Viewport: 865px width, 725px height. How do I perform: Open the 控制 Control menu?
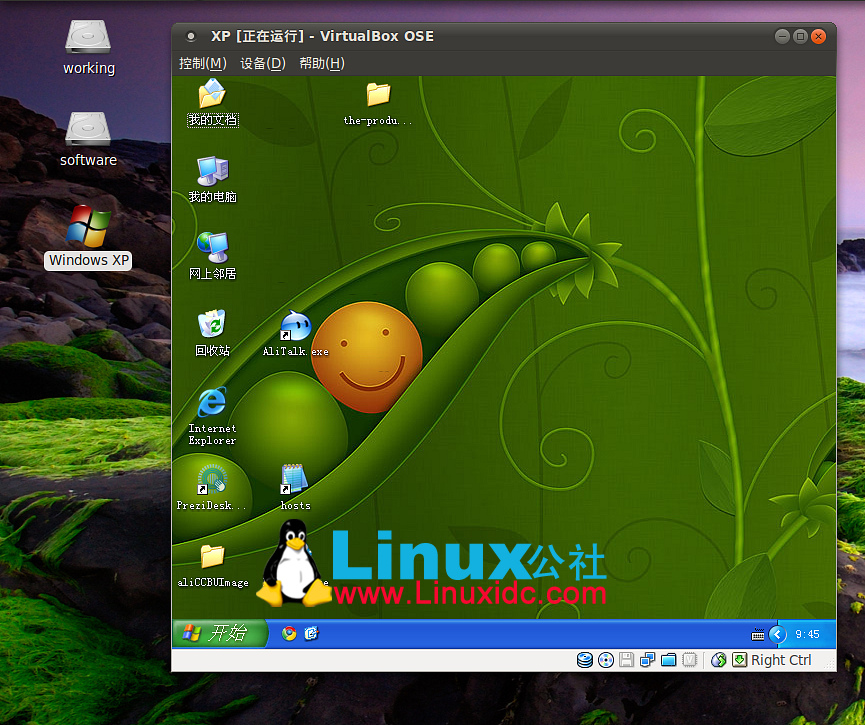point(202,63)
